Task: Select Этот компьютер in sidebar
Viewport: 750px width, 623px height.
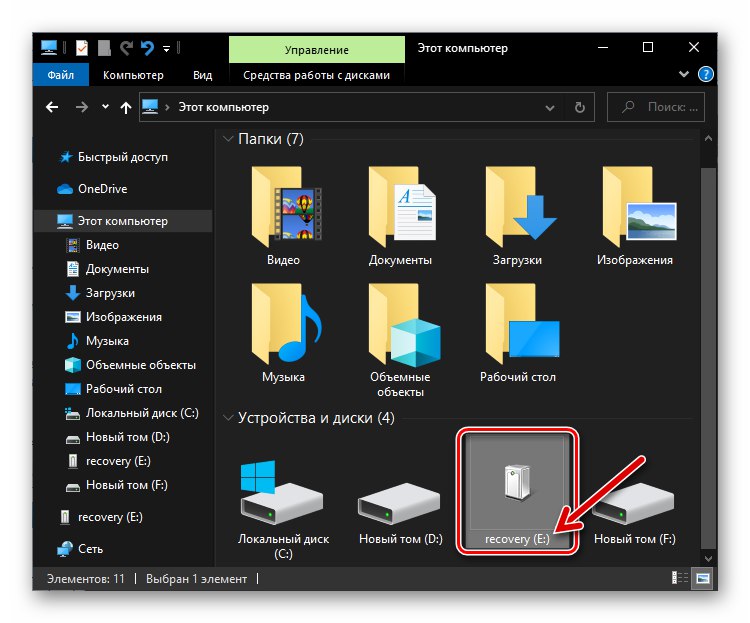Action: 122,221
